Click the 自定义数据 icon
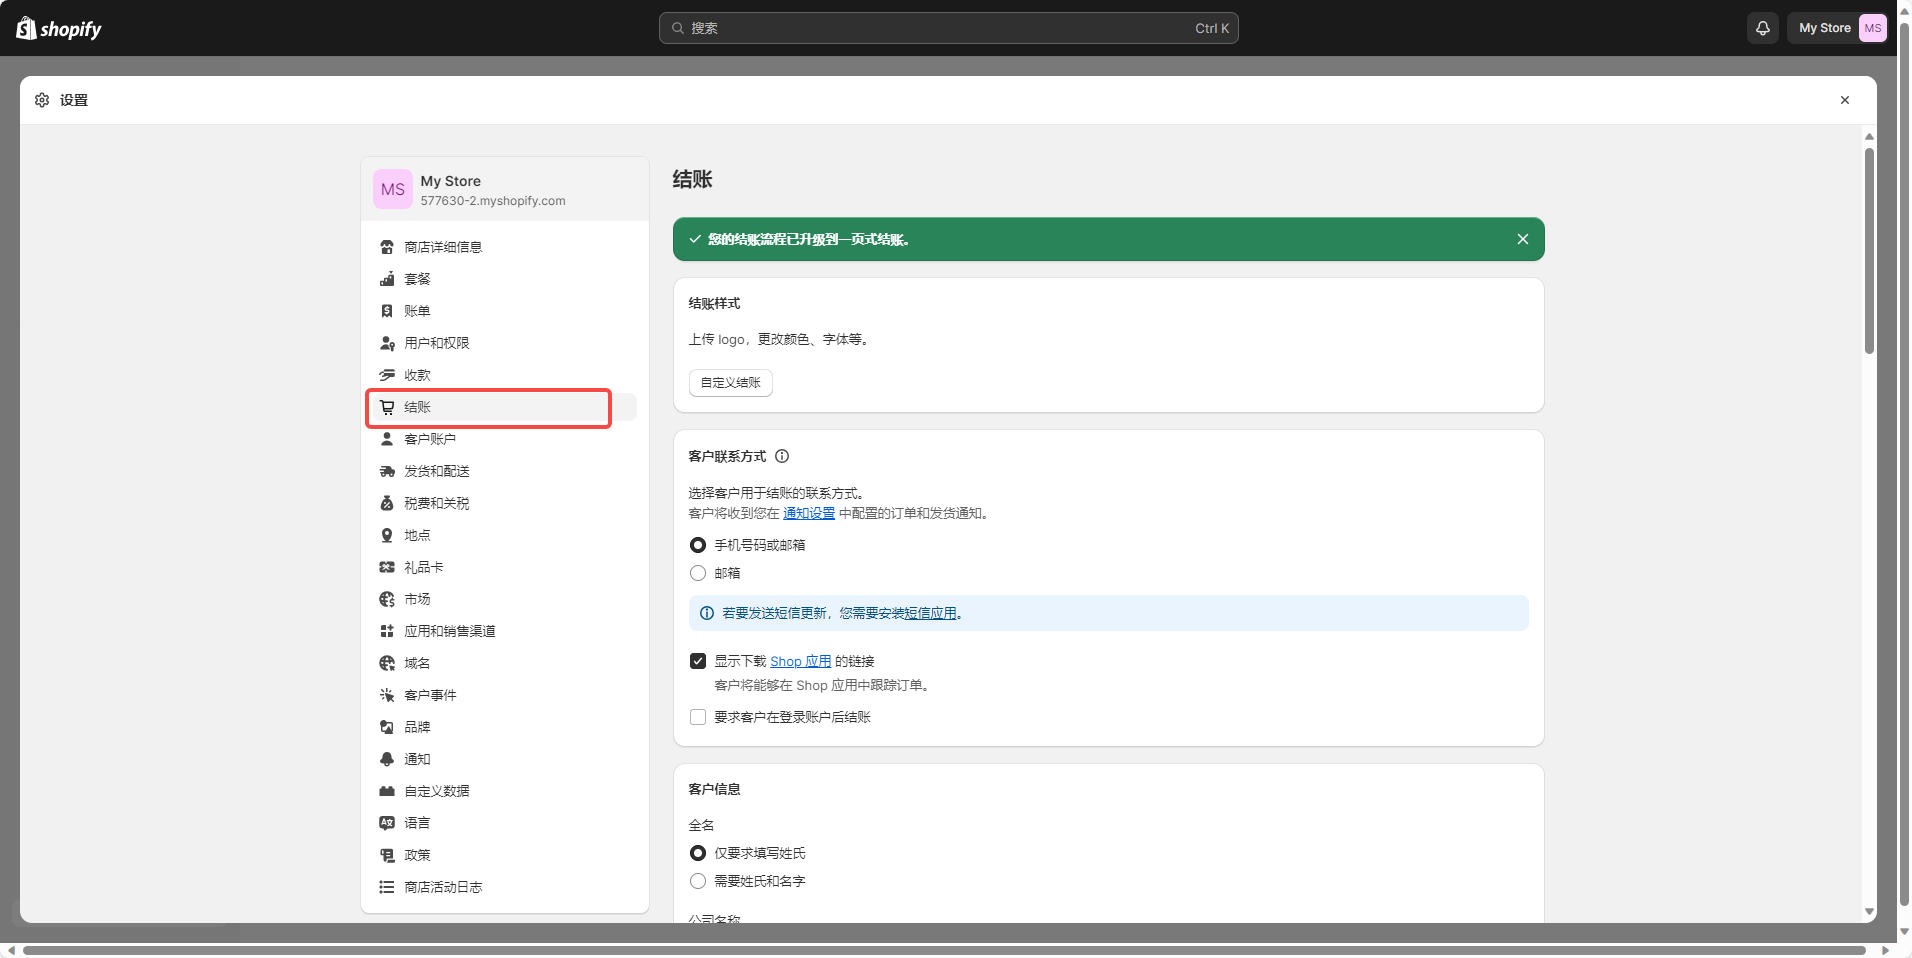This screenshot has width=1912, height=958. pyautogui.click(x=387, y=791)
